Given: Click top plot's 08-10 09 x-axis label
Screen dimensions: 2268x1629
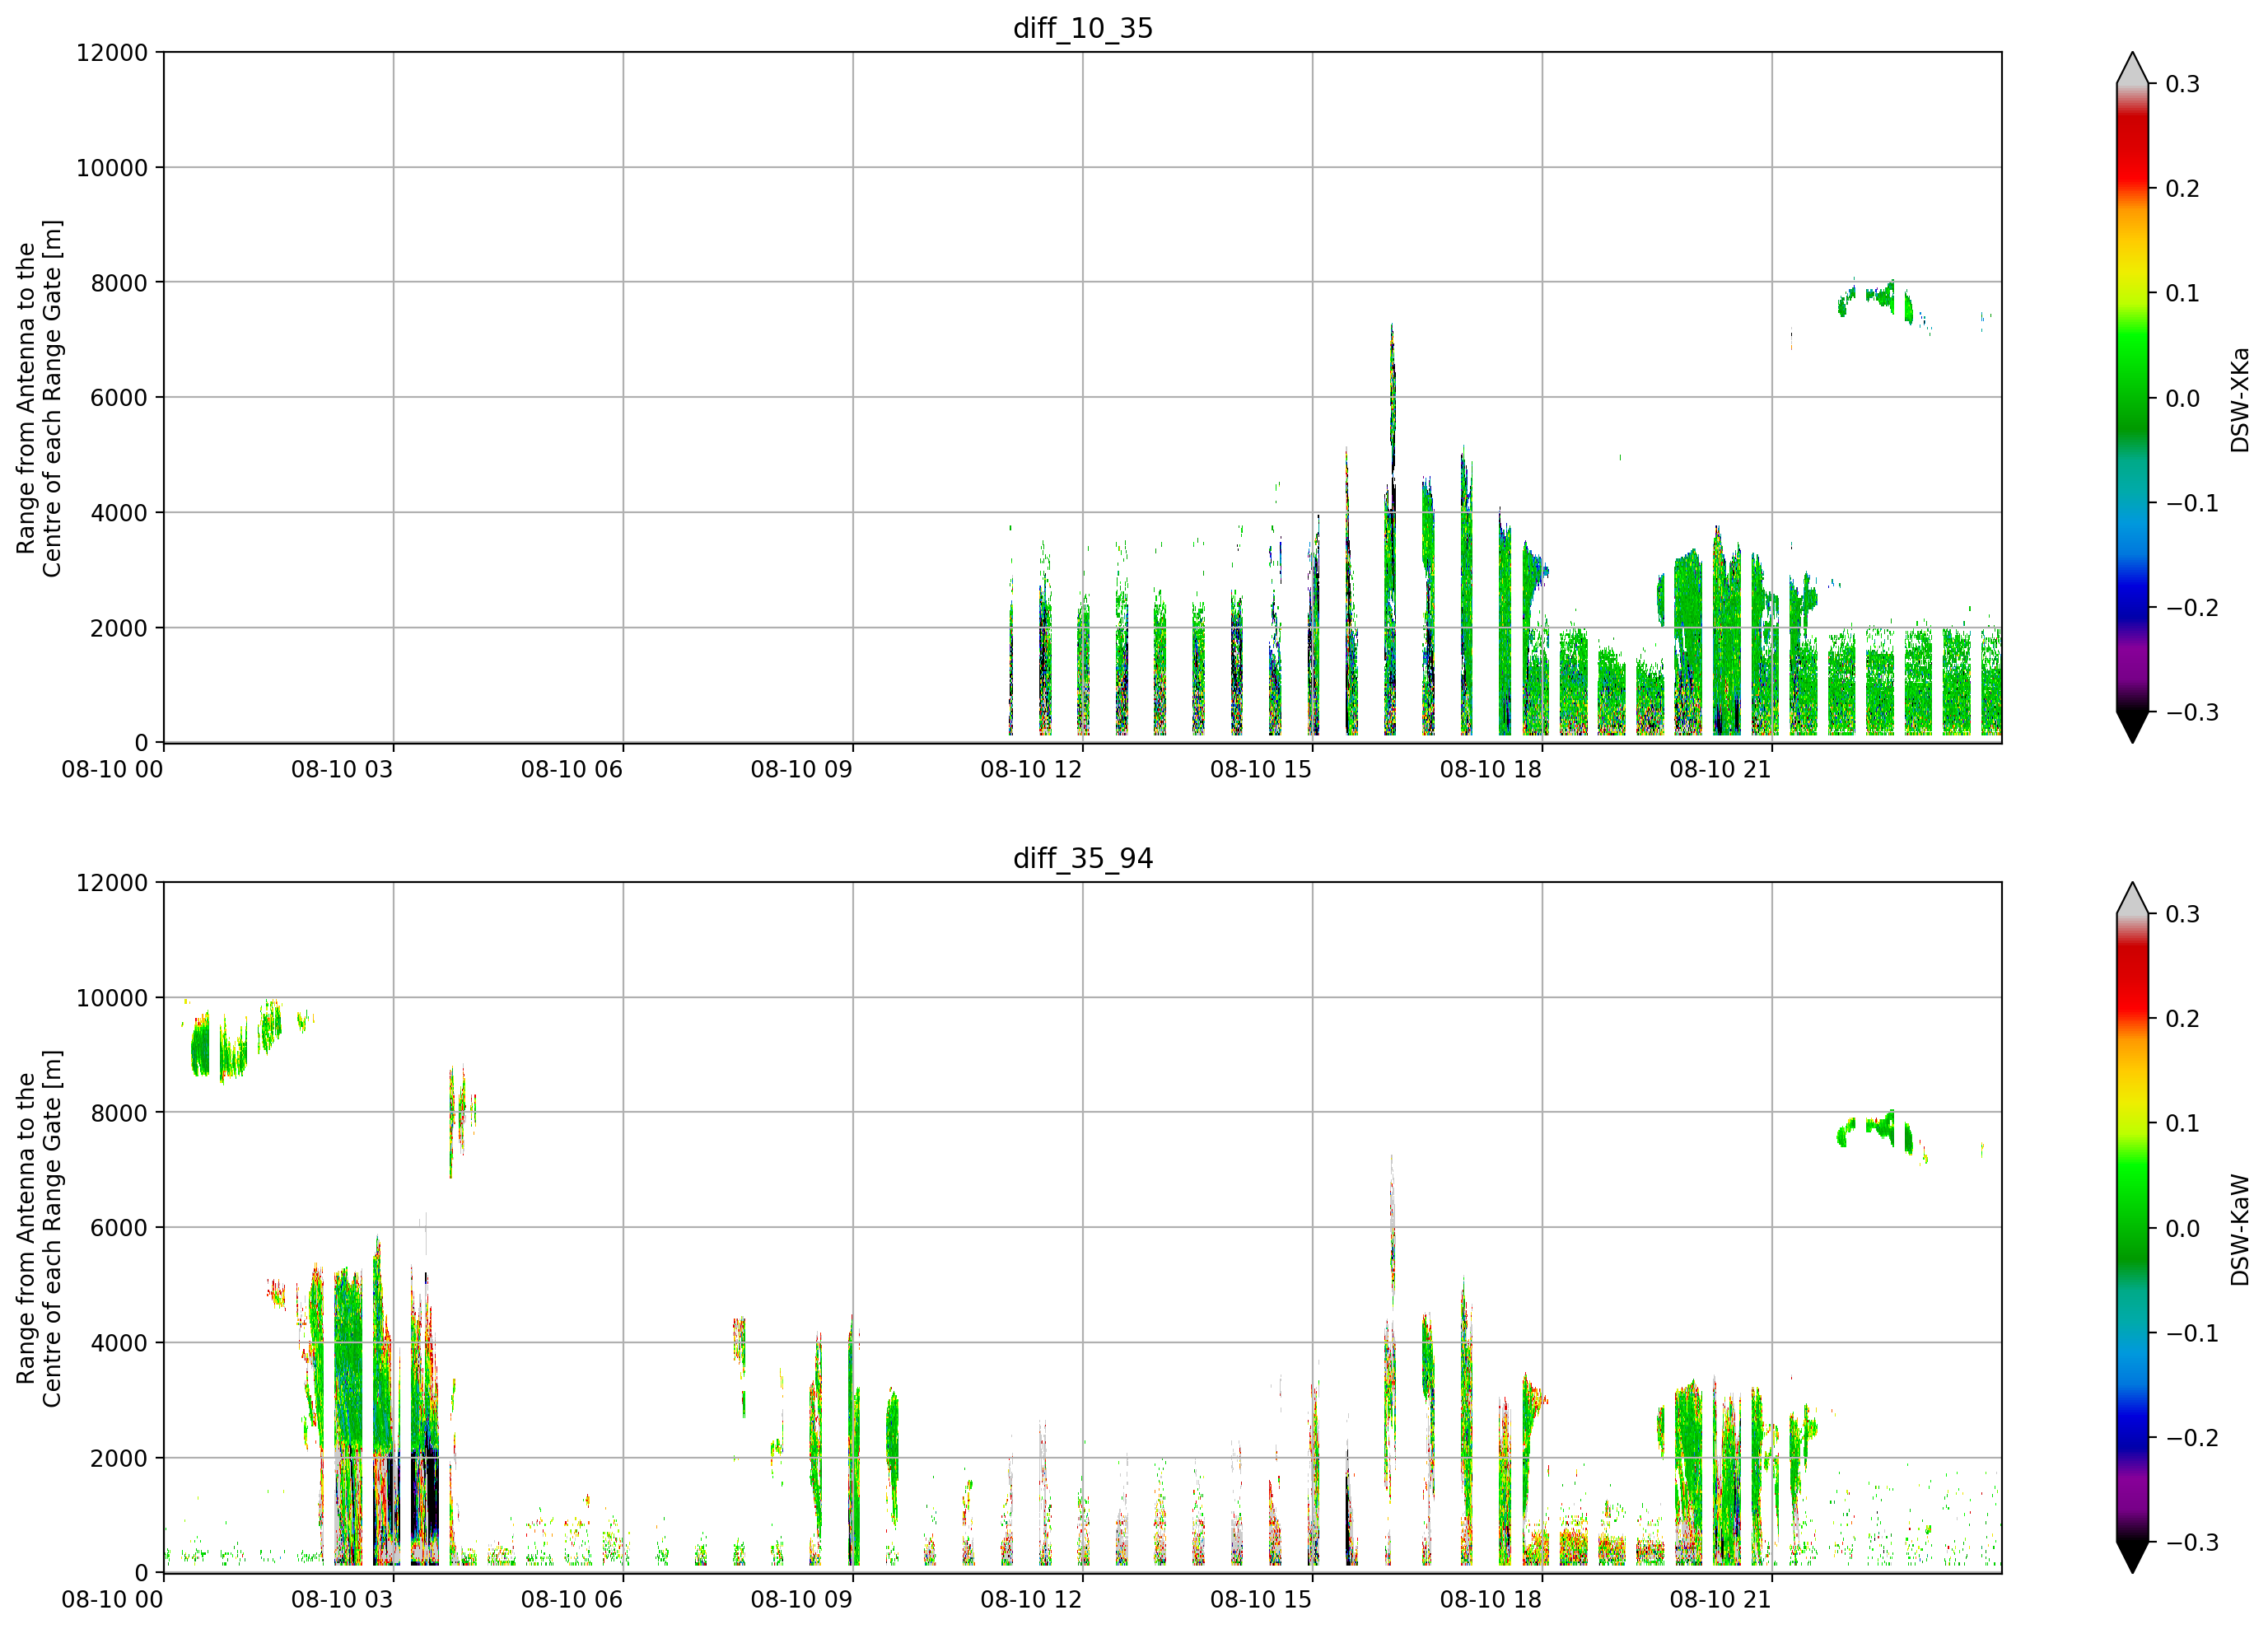Looking at the screenshot, I should tap(802, 770).
